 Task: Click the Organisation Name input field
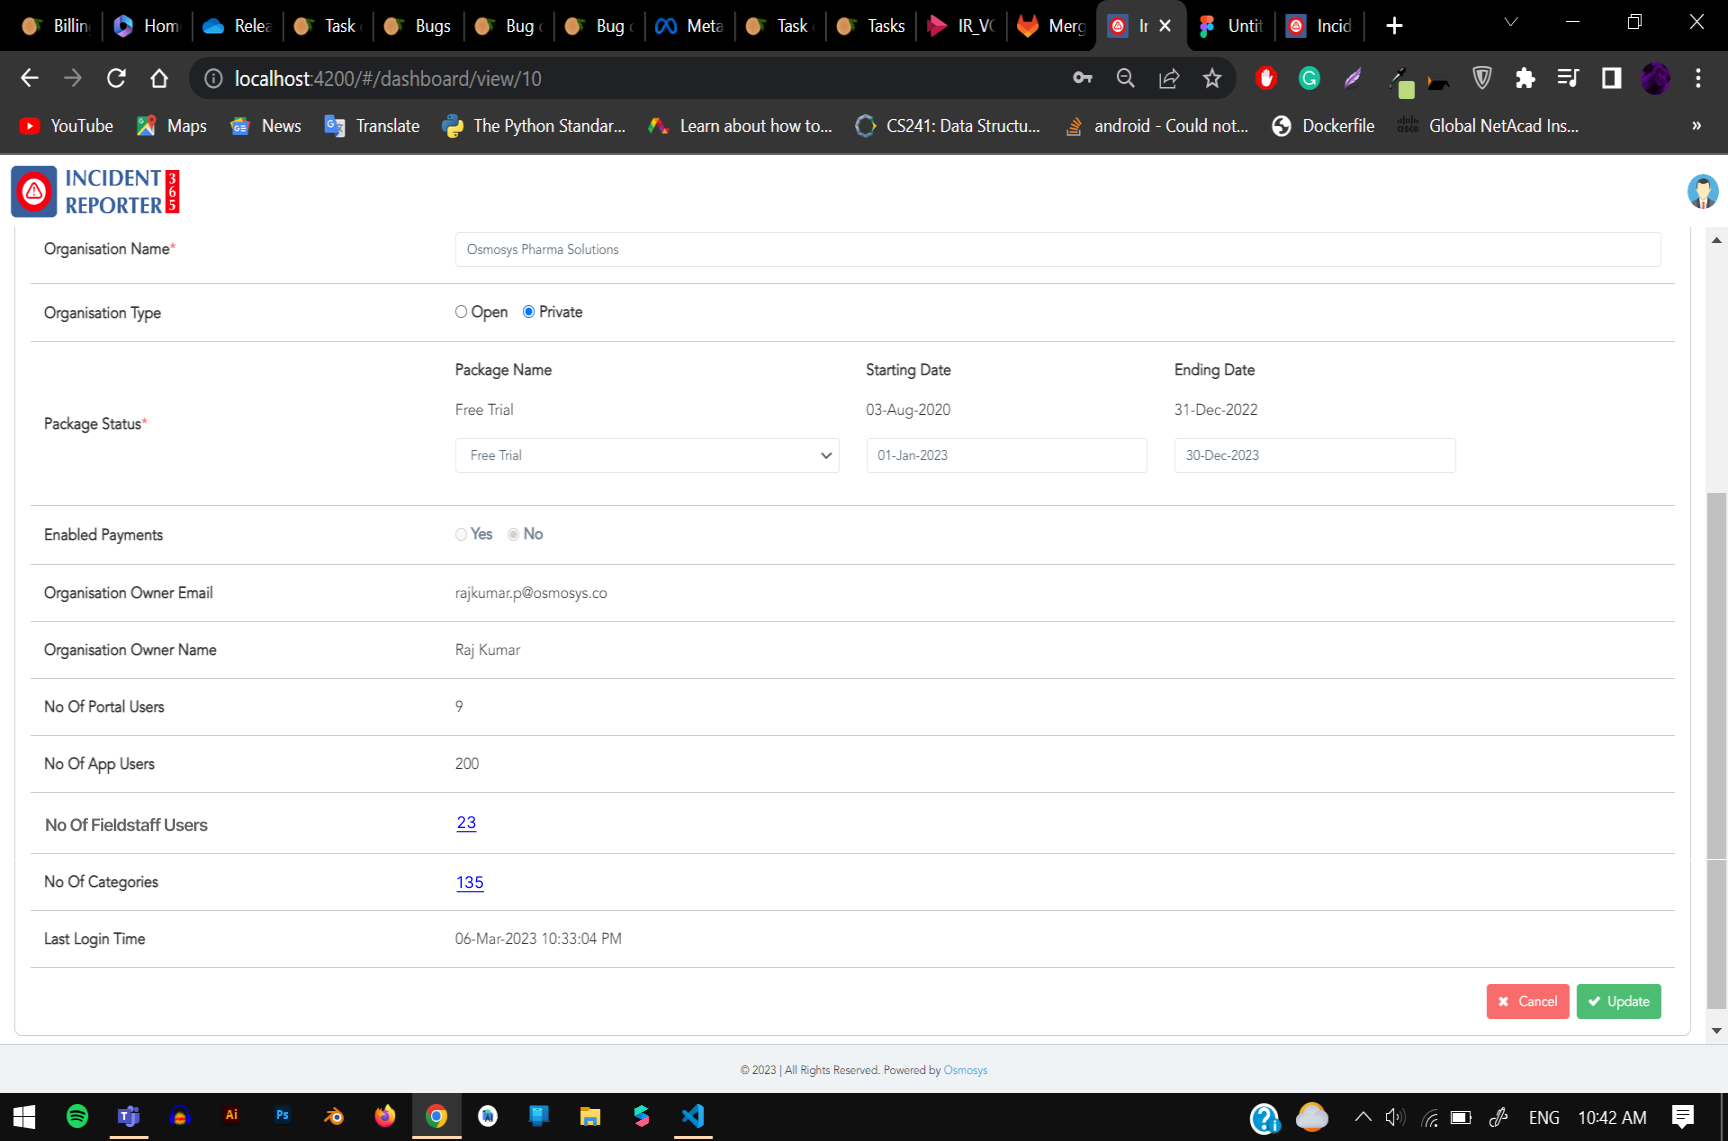pos(1057,250)
